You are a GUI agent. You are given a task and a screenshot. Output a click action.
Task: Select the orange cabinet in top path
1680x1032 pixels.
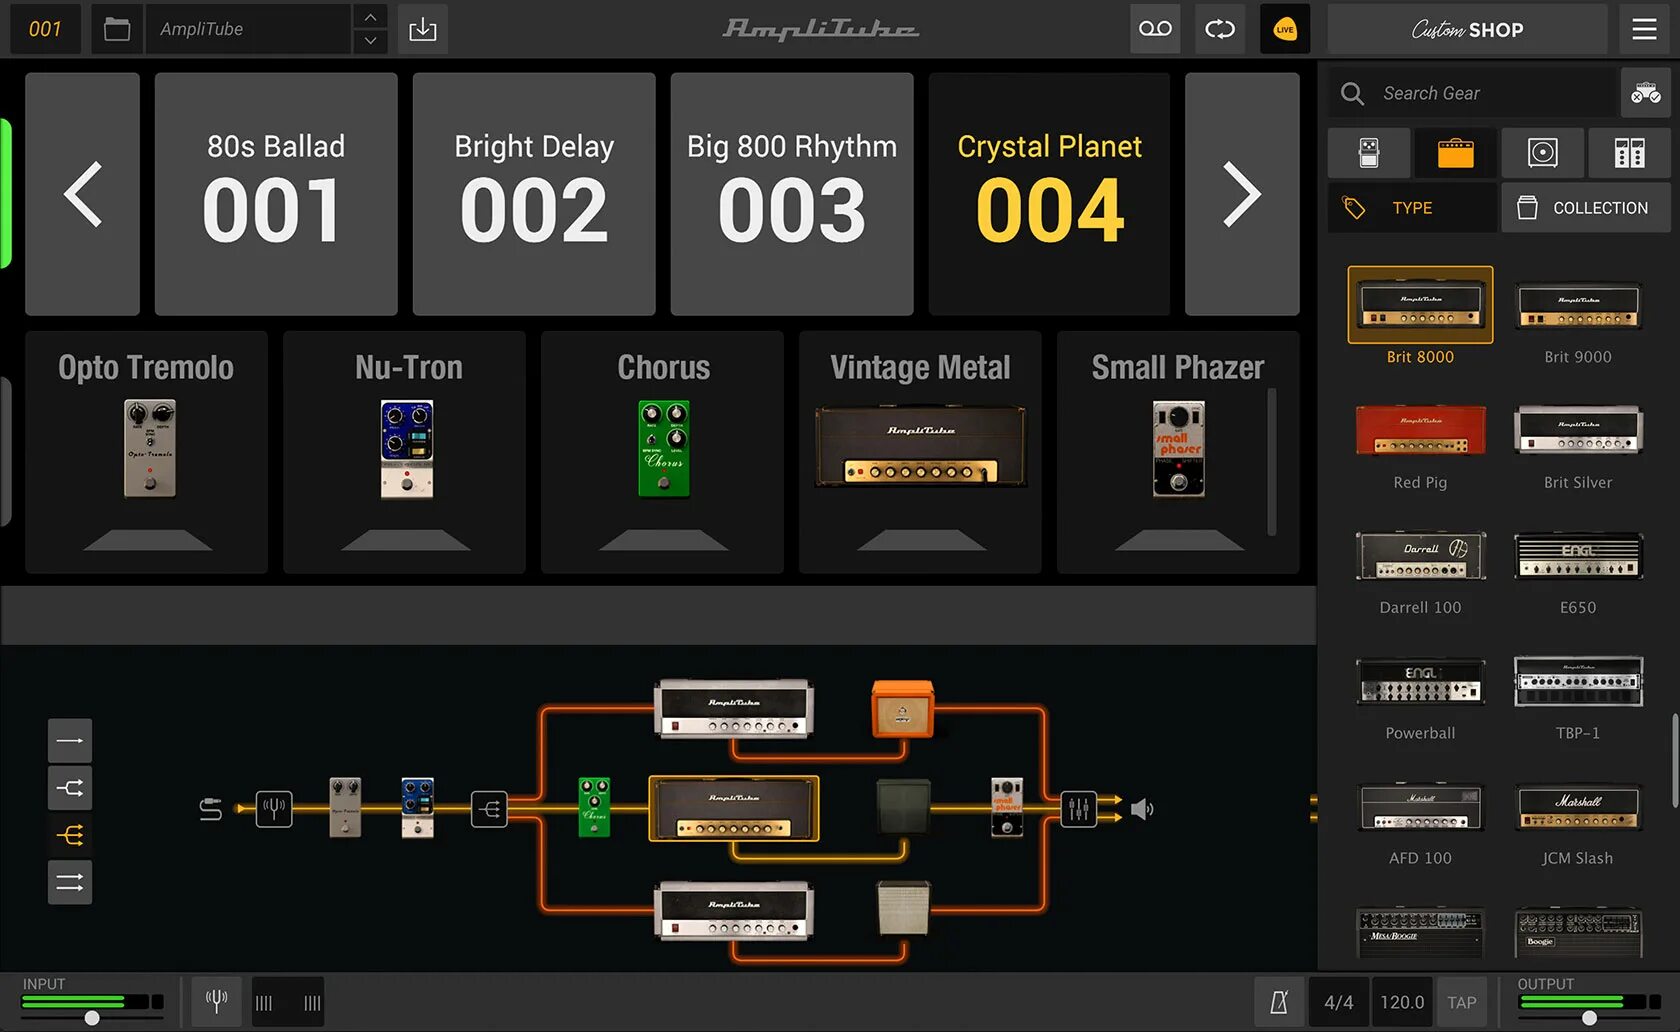click(903, 709)
